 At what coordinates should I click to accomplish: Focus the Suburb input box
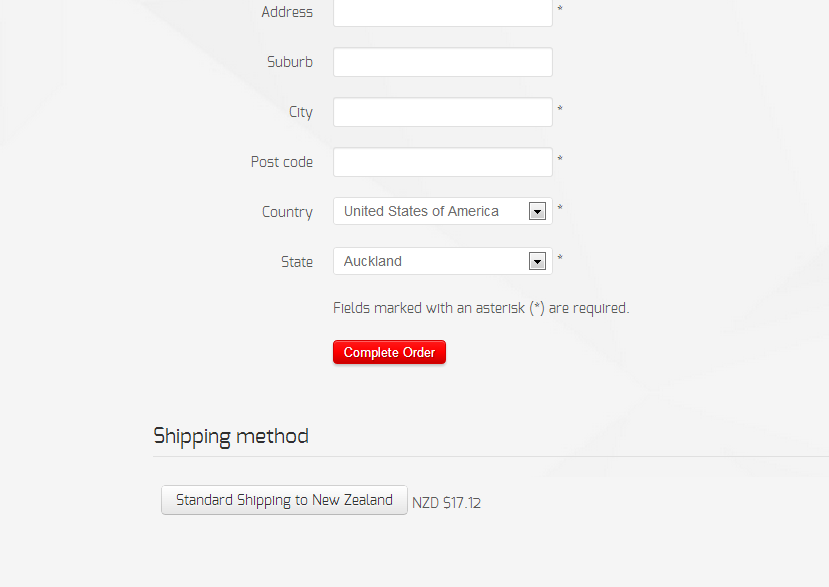[x=442, y=62]
